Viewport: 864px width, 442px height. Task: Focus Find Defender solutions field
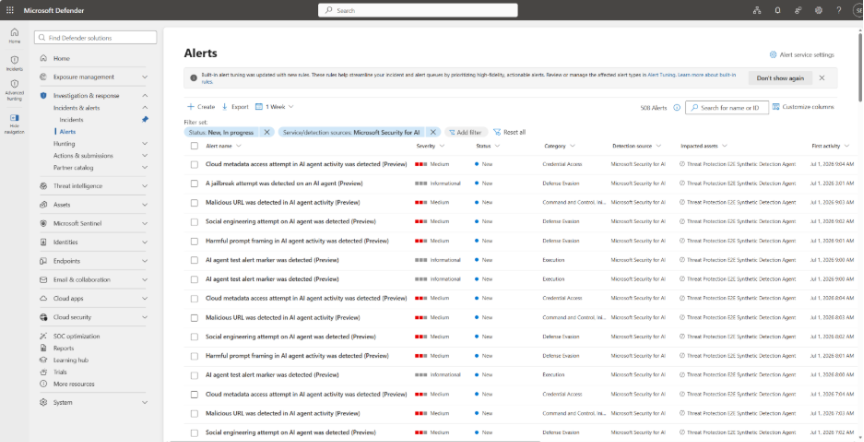pyautogui.click(x=95, y=37)
